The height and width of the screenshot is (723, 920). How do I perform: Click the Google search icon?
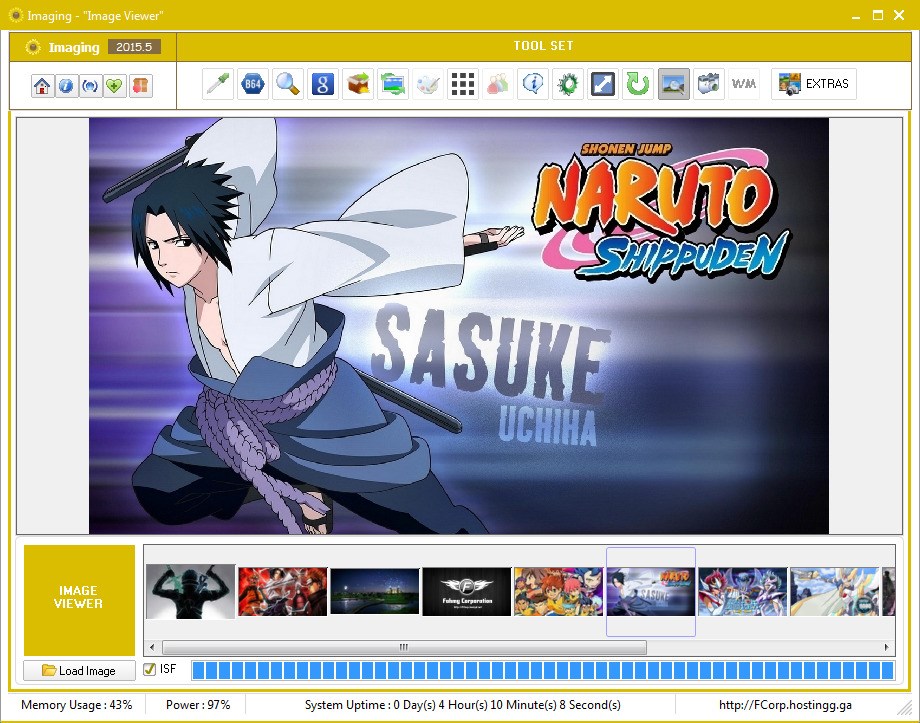point(323,84)
